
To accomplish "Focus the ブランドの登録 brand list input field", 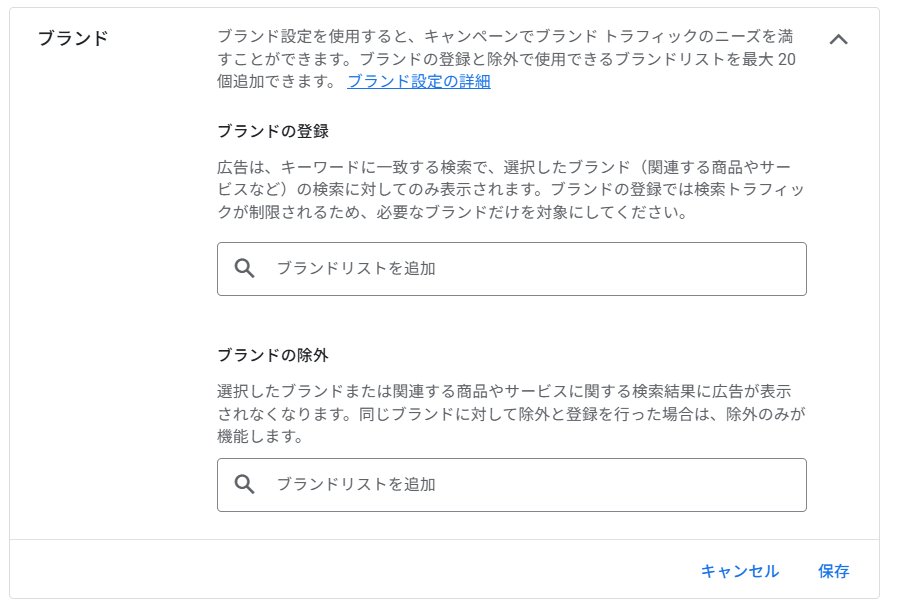I will point(511,269).
